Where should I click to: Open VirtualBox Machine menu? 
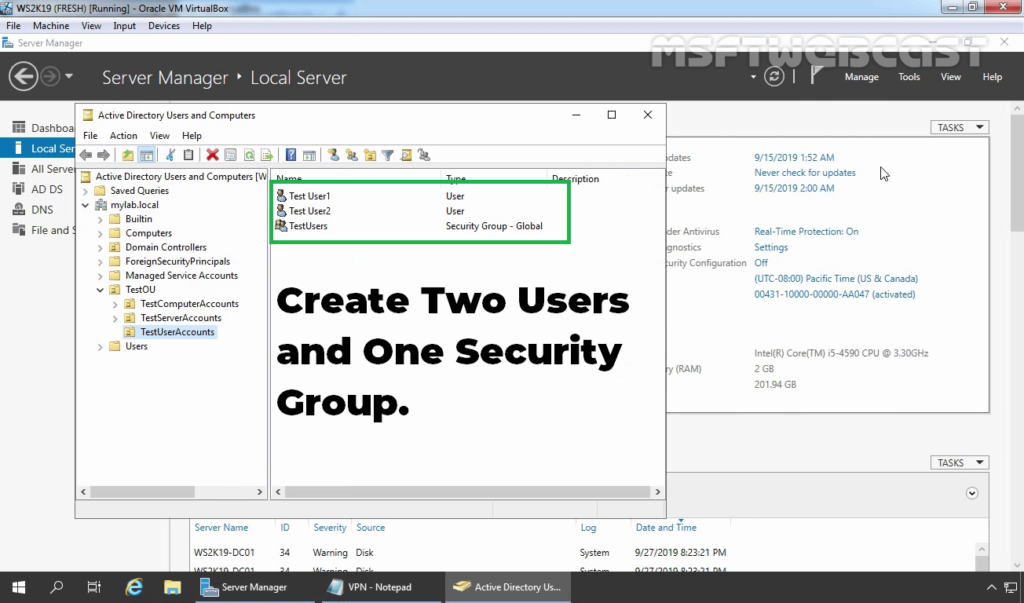tap(51, 26)
